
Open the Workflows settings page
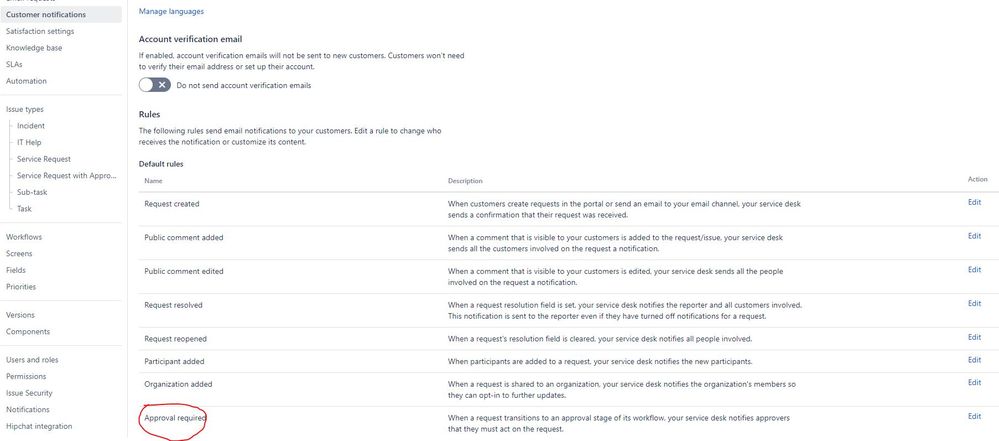tap(24, 237)
